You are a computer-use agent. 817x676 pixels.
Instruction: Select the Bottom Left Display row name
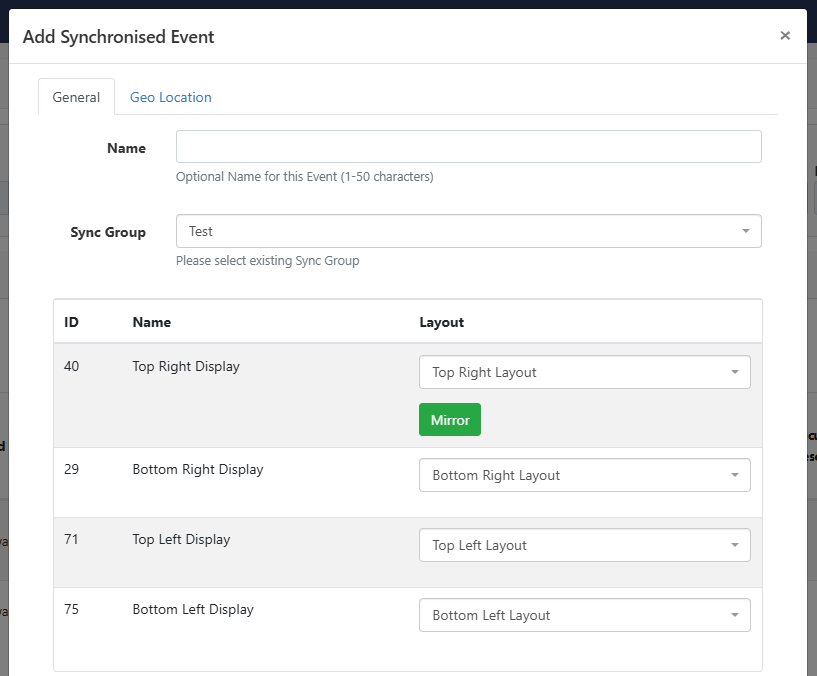tap(193, 609)
